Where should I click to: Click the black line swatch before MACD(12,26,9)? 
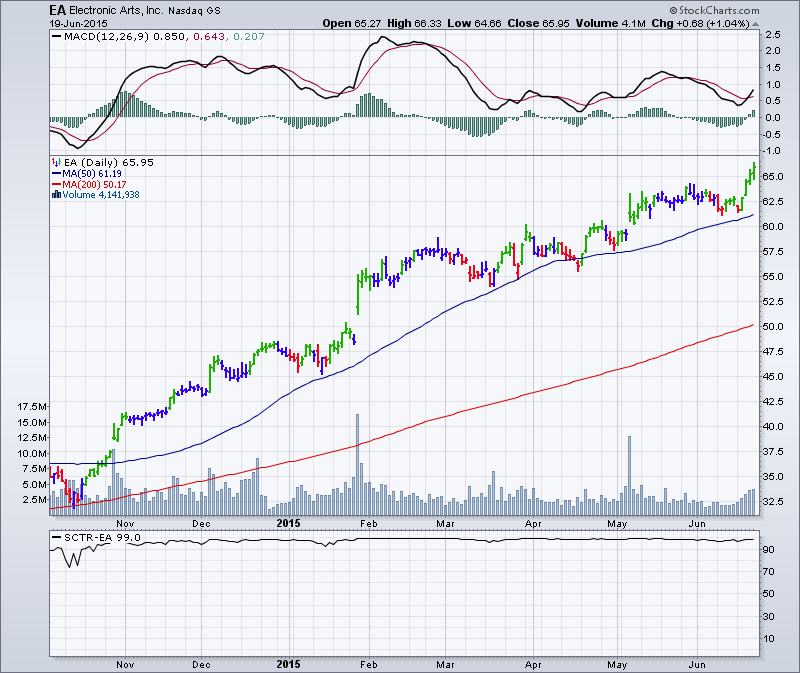coord(56,36)
